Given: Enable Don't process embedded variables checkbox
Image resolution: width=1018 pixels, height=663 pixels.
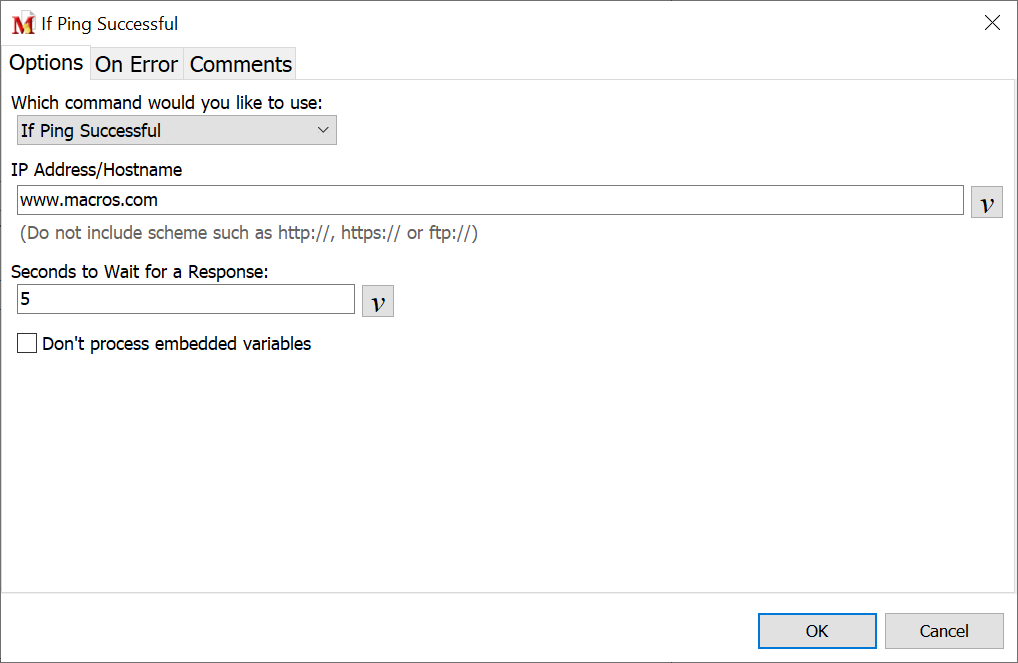Looking at the screenshot, I should pos(28,344).
